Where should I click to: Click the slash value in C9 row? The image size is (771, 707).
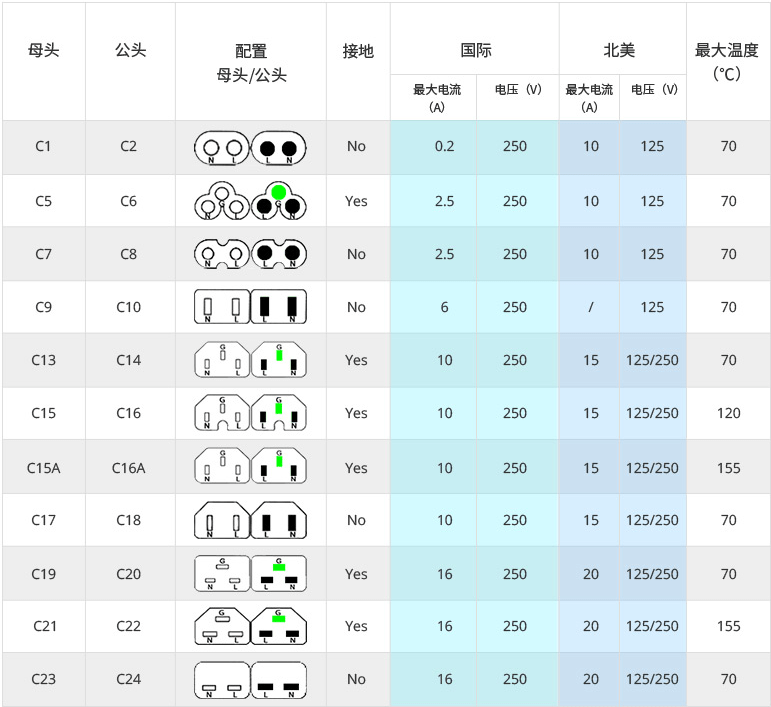click(591, 307)
